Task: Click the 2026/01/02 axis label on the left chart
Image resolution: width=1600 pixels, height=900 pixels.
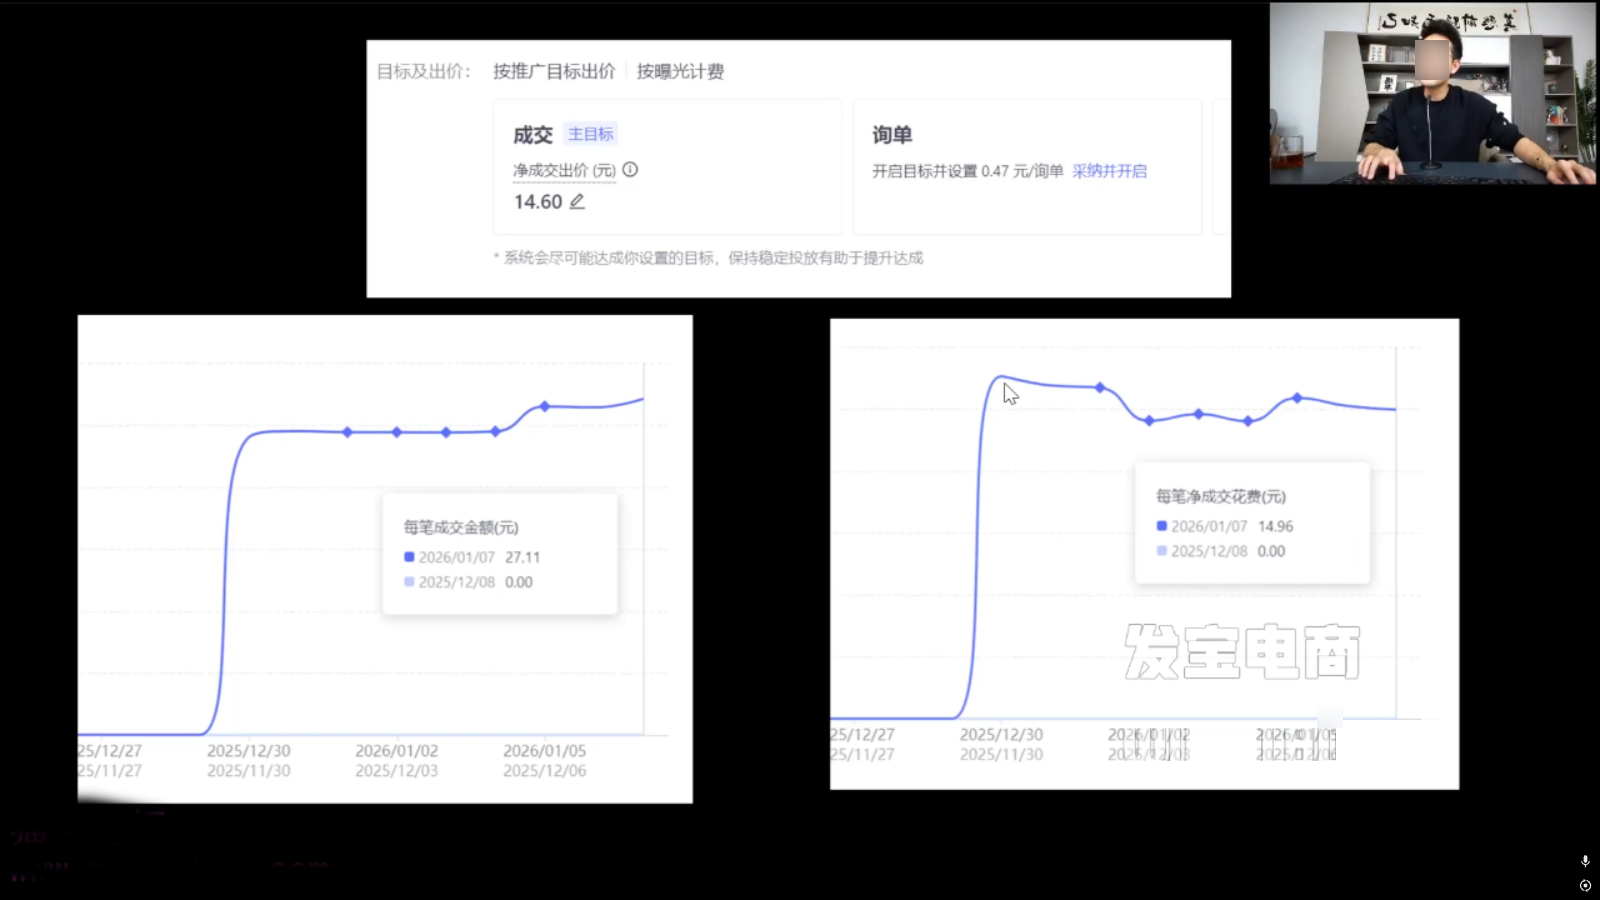Action: (x=396, y=751)
